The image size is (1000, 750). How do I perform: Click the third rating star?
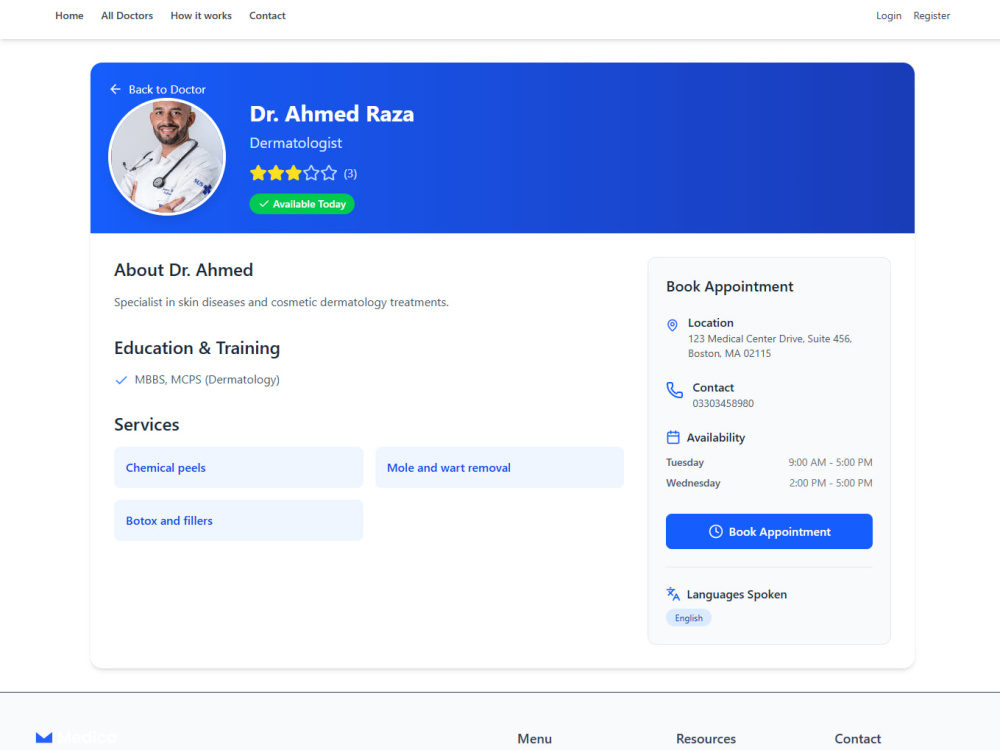point(293,173)
